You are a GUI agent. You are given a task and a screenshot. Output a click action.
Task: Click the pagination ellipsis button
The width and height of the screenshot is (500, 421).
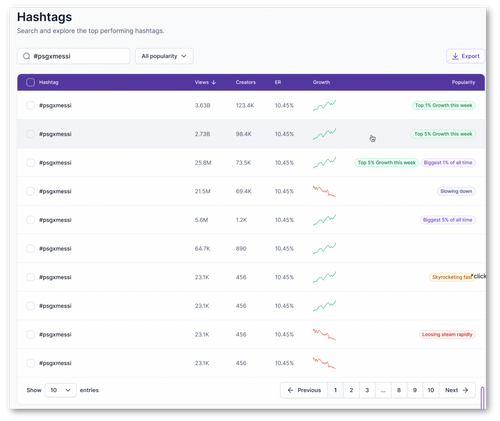click(x=383, y=390)
